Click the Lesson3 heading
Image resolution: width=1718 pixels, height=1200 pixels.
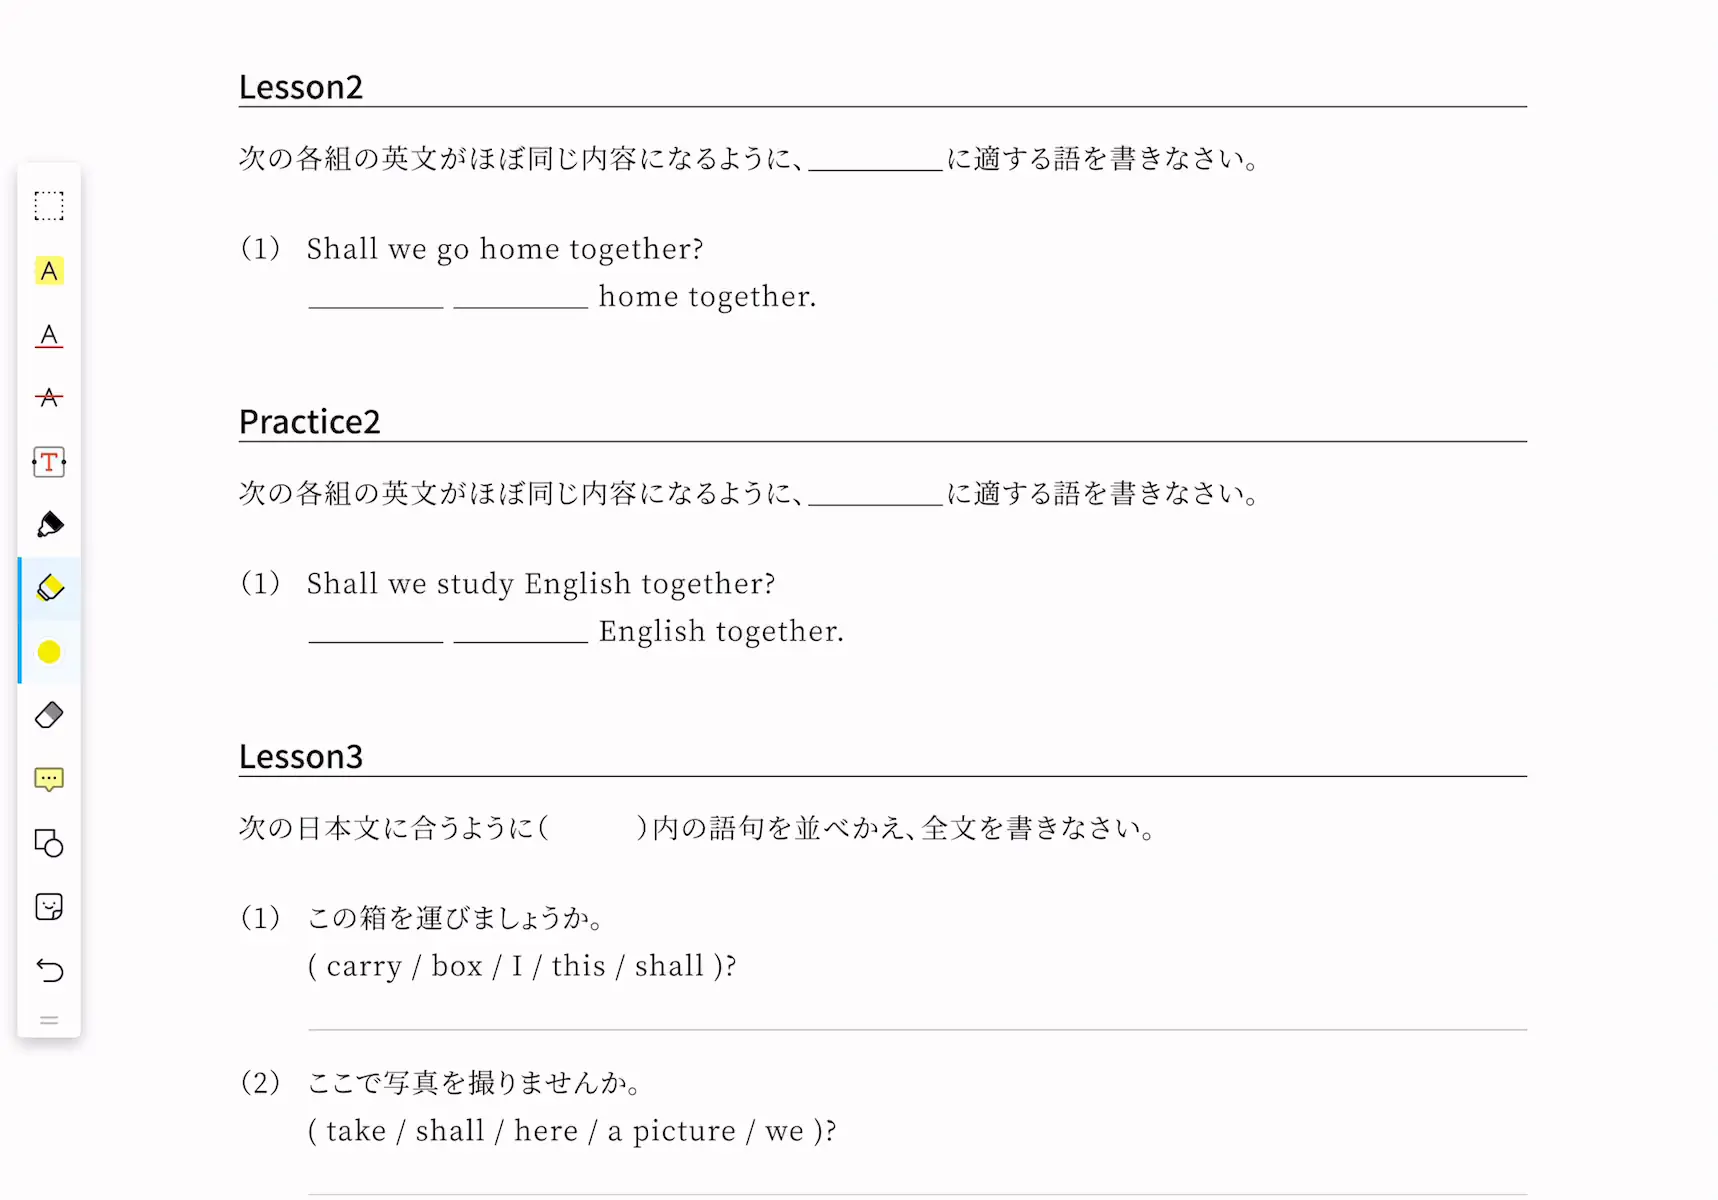[301, 757]
